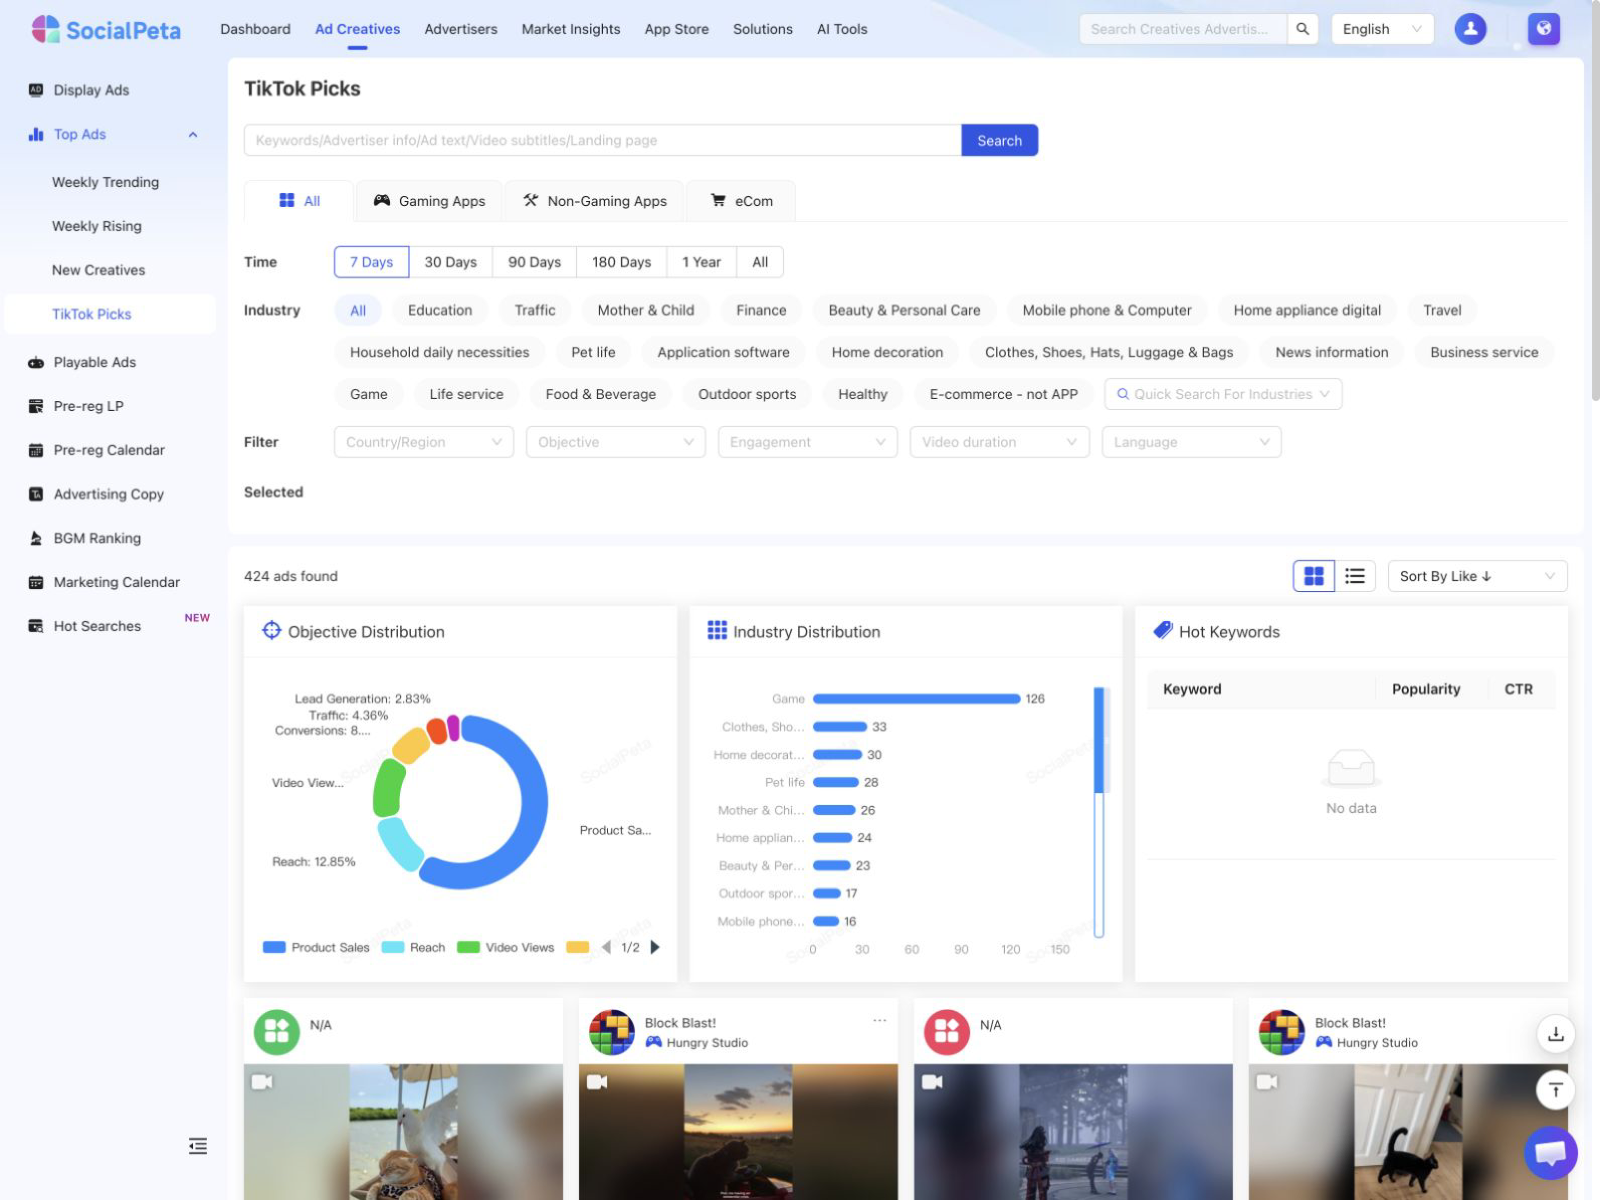Collapse sidebar using bottom menu icon

pyautogui.click(x=198, y=1146)
